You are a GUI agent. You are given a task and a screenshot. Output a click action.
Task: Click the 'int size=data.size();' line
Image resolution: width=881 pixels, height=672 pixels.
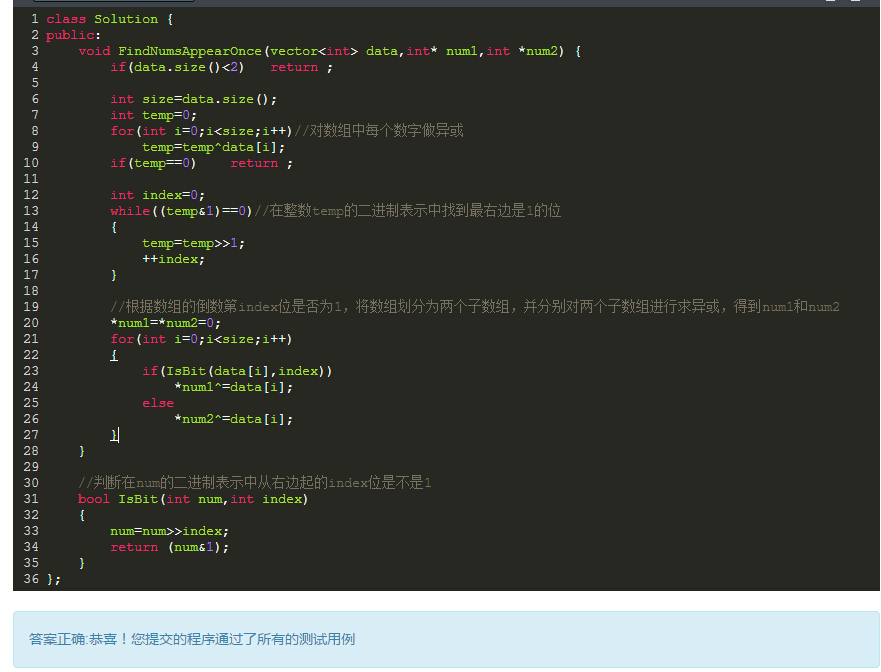click(x=193, y=99)
